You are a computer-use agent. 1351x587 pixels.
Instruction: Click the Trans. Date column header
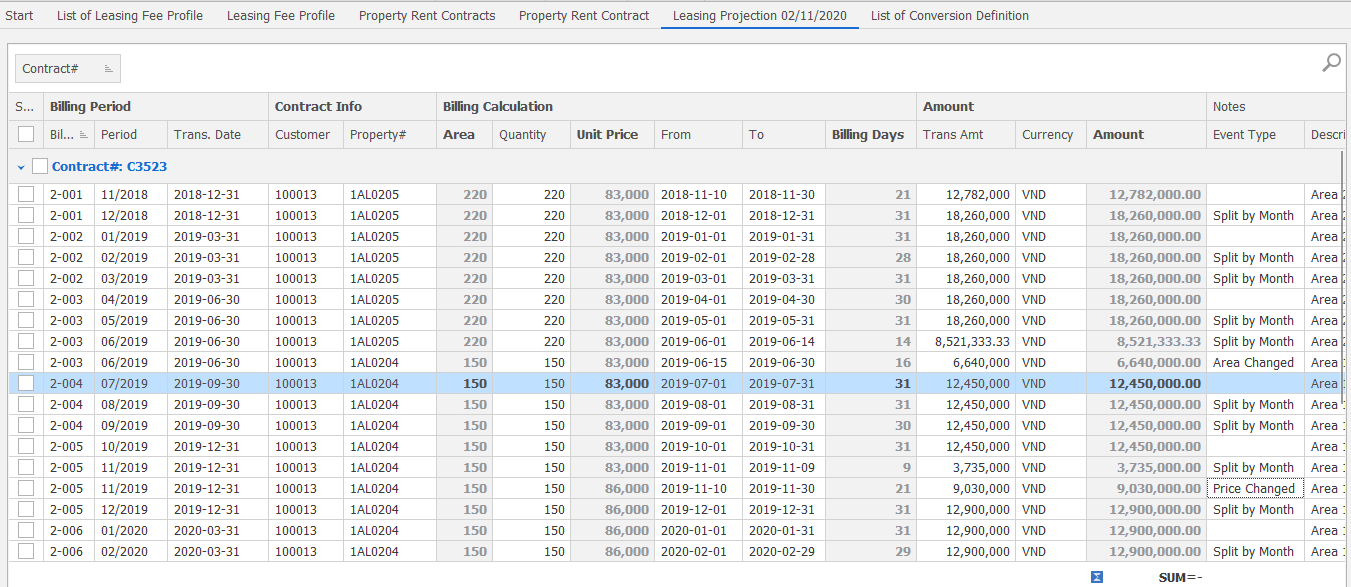(x=206, y=135)
